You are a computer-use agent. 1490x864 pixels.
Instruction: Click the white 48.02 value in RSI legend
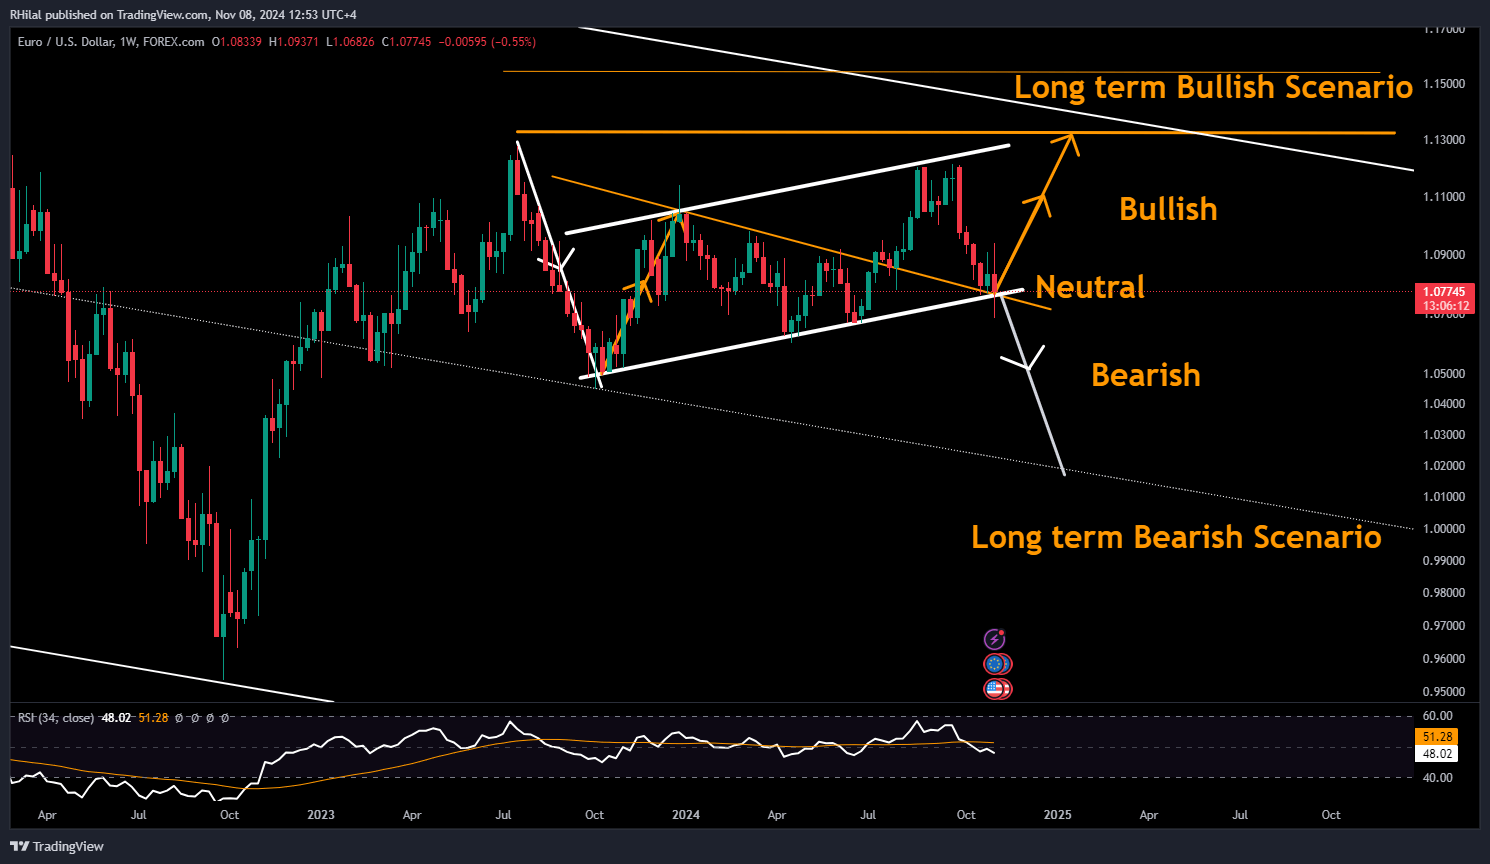pyautogui.click(x=117, y=718)
